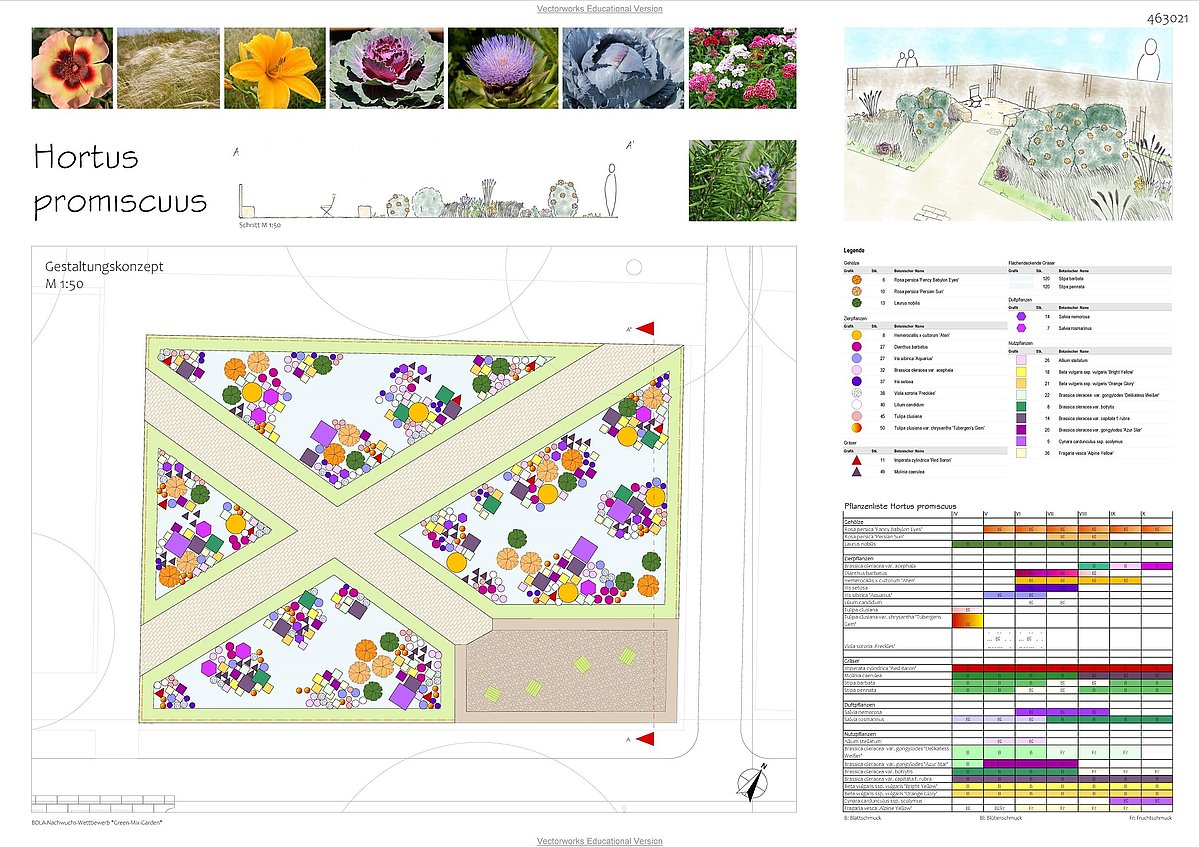The width and height of the screenshot is (1199, 848).
Task: Click the 'Hortus promiscuus' handwritten title
Action: click(x=120, y=180)
